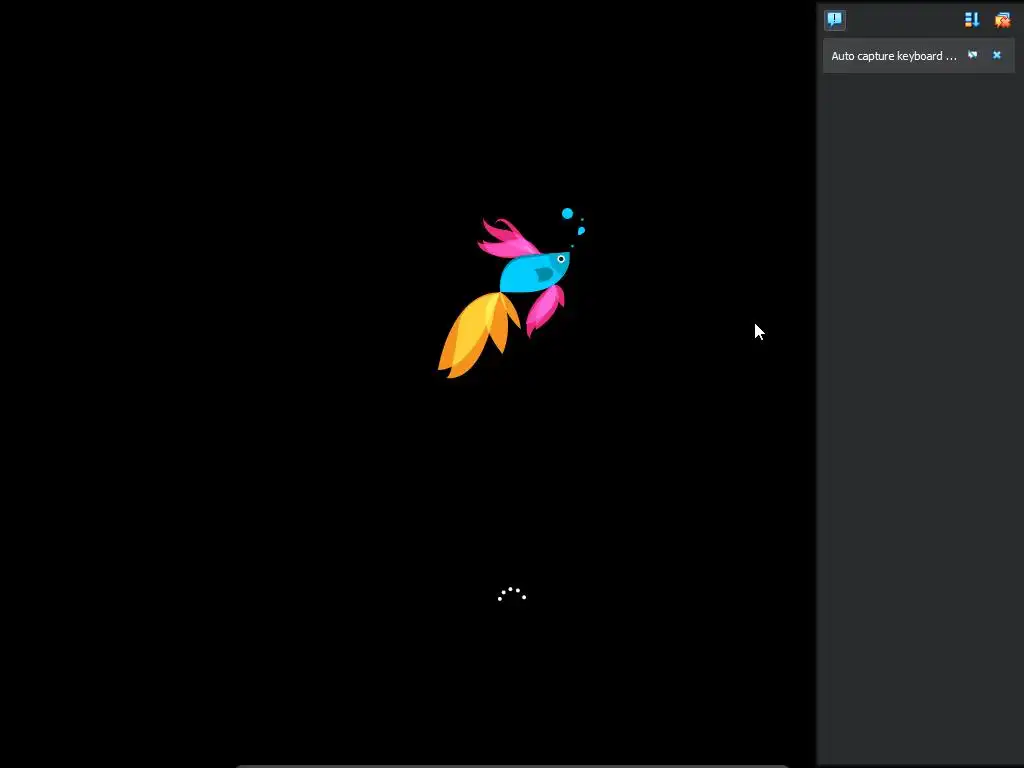Click the sort notifications icon
Screen dimensions: 1024x768
[x=972, y=20]
